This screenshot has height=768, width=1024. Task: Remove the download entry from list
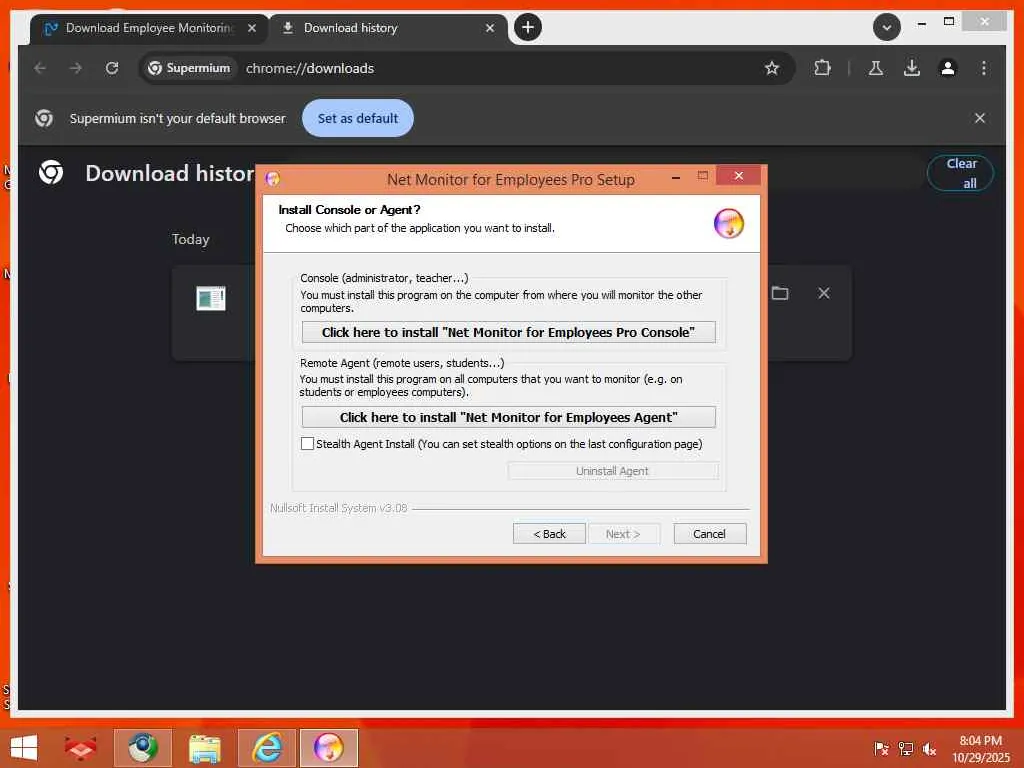click(x=824, y=293)
